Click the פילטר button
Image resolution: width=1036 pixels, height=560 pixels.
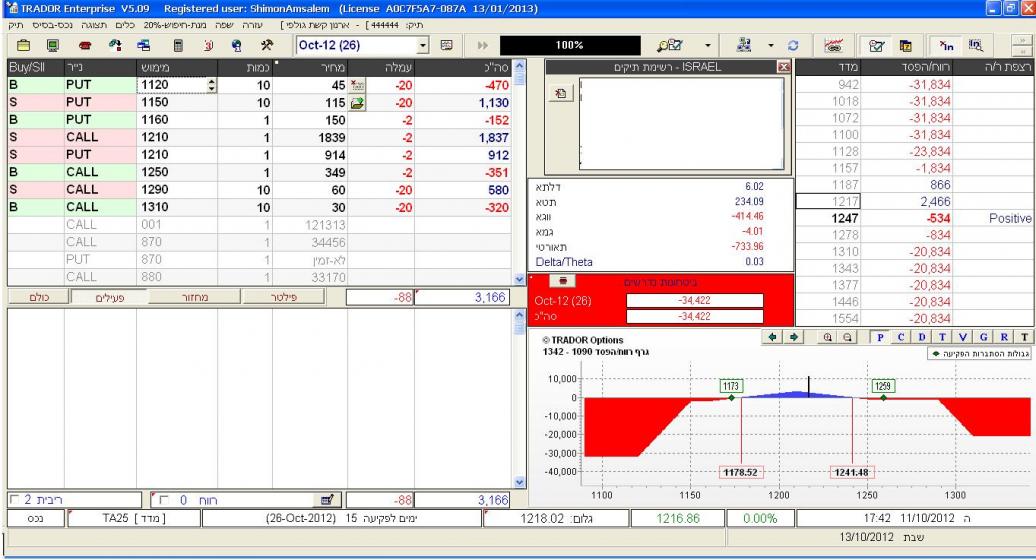point(290,297)
